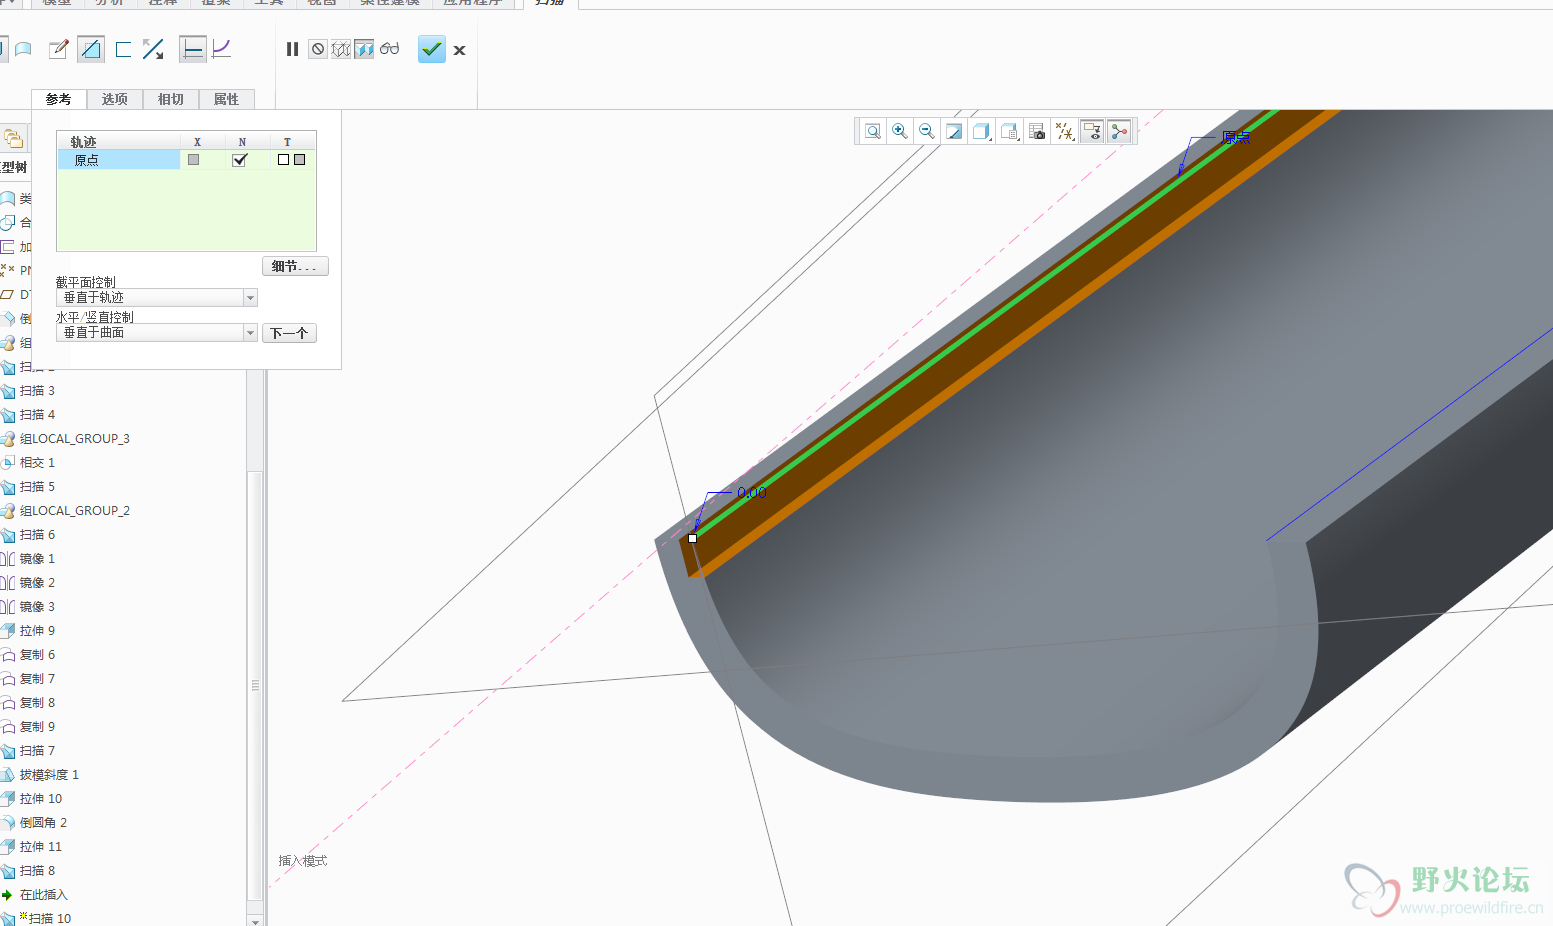Click the 在此插入 marker in model tree

click(x=43, y=895)
